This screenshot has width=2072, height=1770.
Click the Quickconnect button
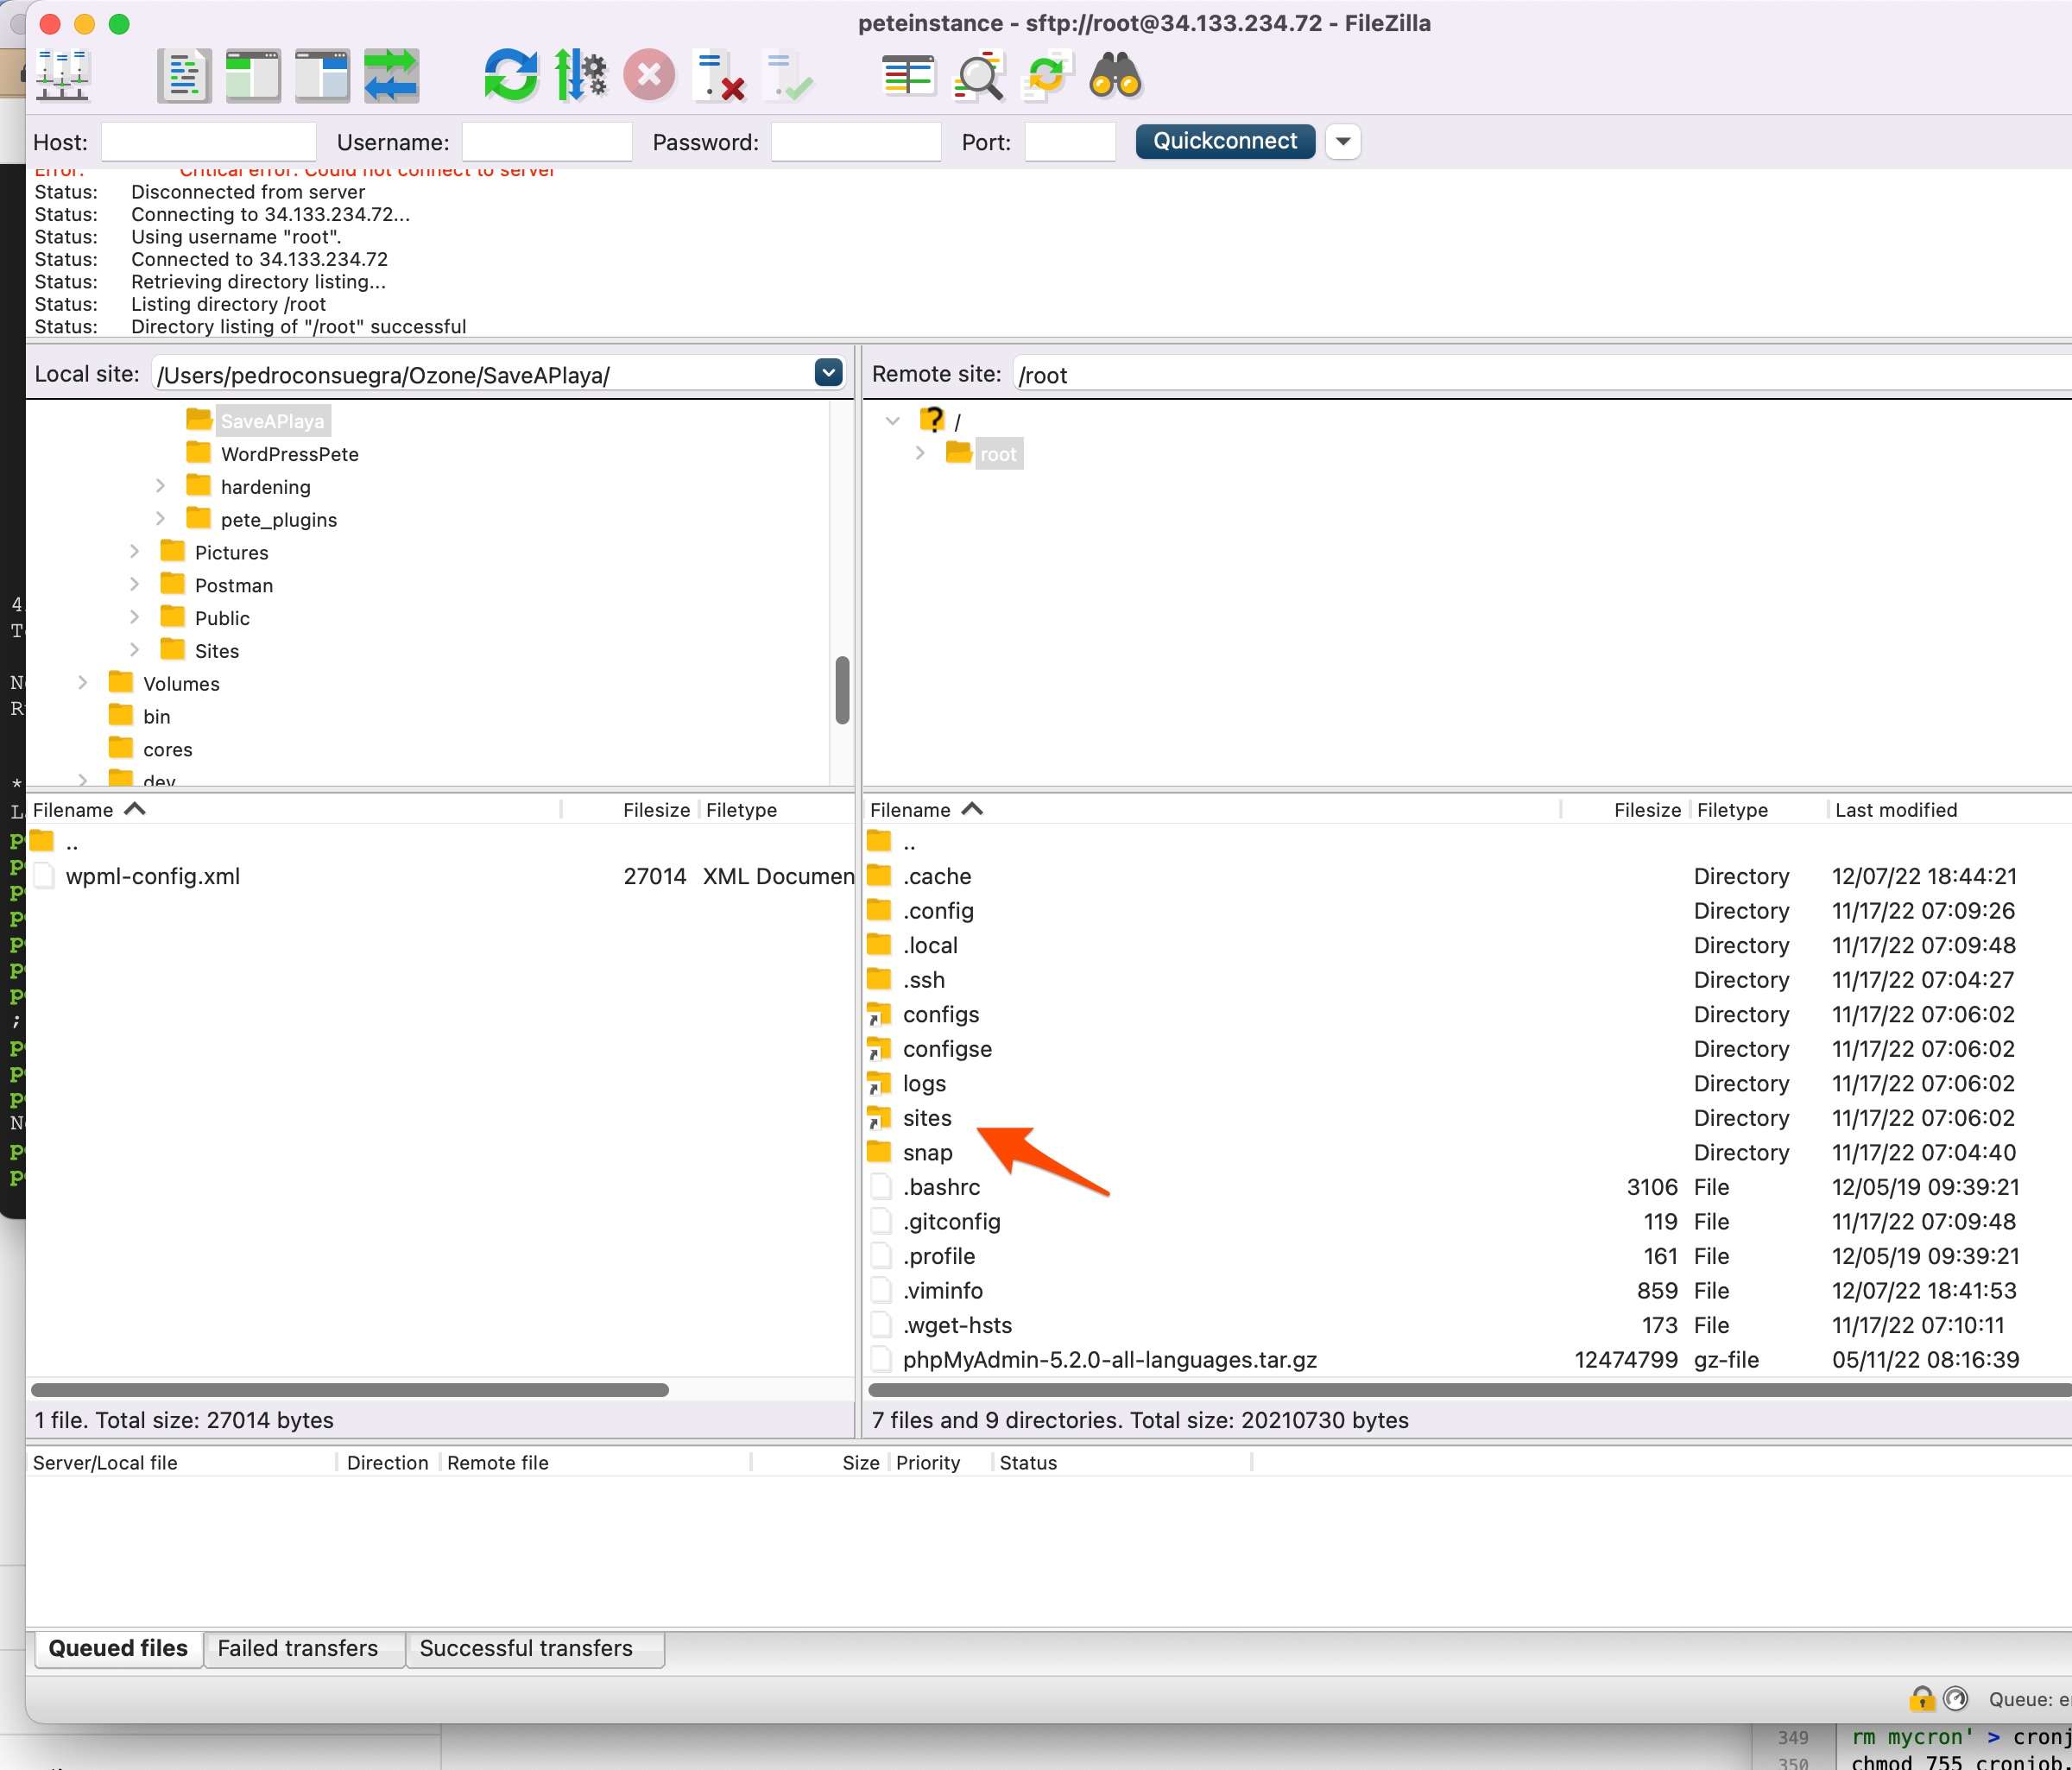tap(1225, 141)
